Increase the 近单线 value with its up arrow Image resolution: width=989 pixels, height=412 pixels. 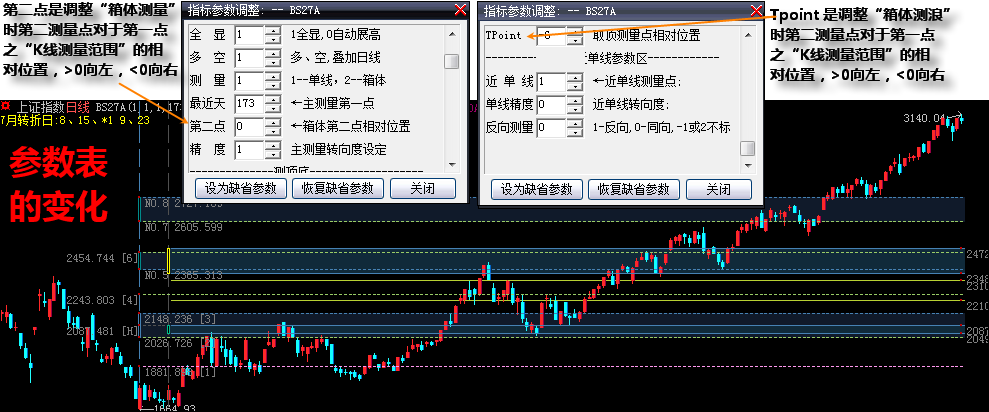click(x=575, y=77)
